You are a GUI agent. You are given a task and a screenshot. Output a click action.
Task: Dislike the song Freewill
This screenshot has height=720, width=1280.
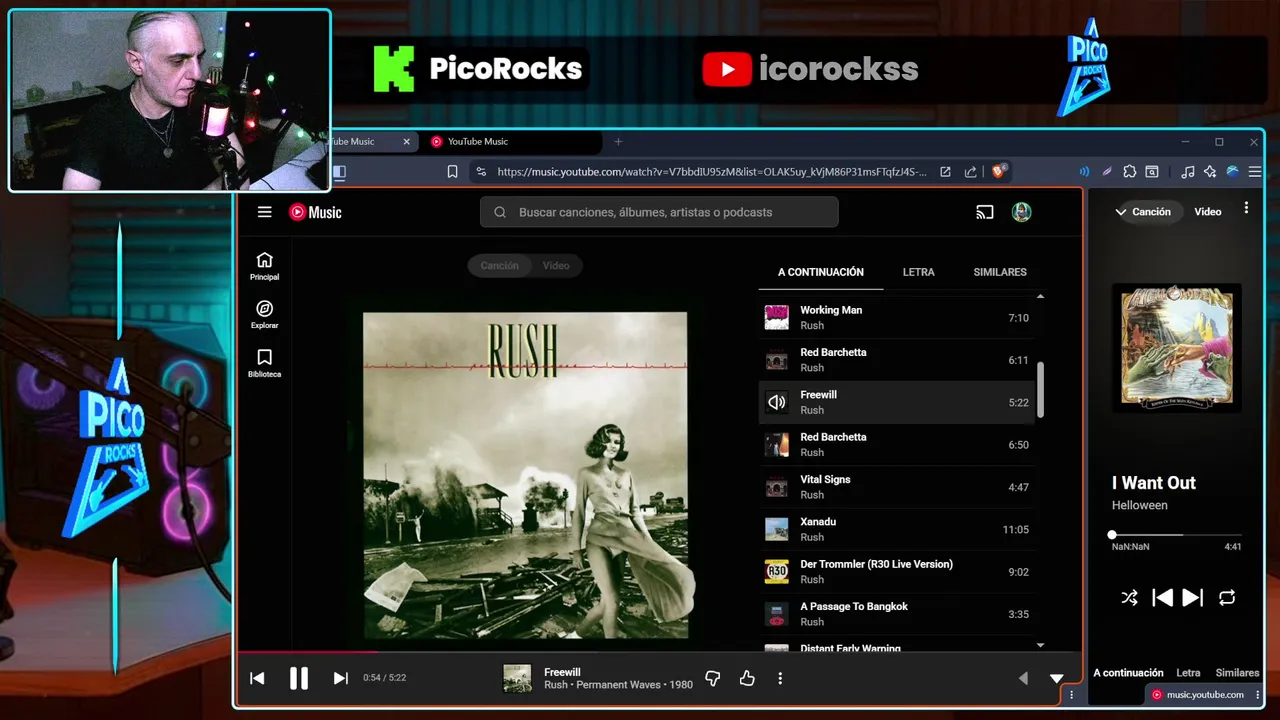click(713, 678)
